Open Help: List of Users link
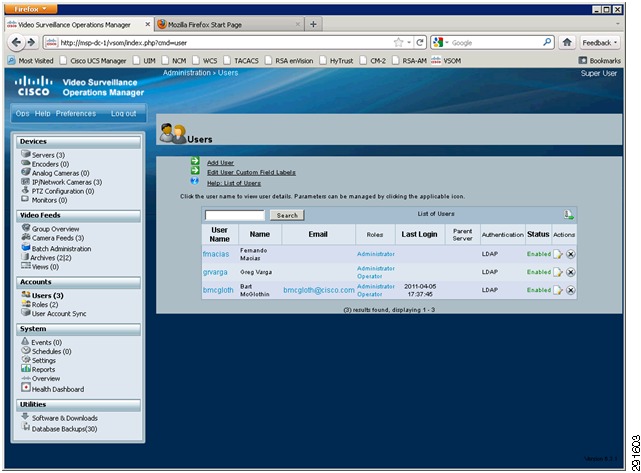This screenshot has width=641, height=473. [234, 183]
